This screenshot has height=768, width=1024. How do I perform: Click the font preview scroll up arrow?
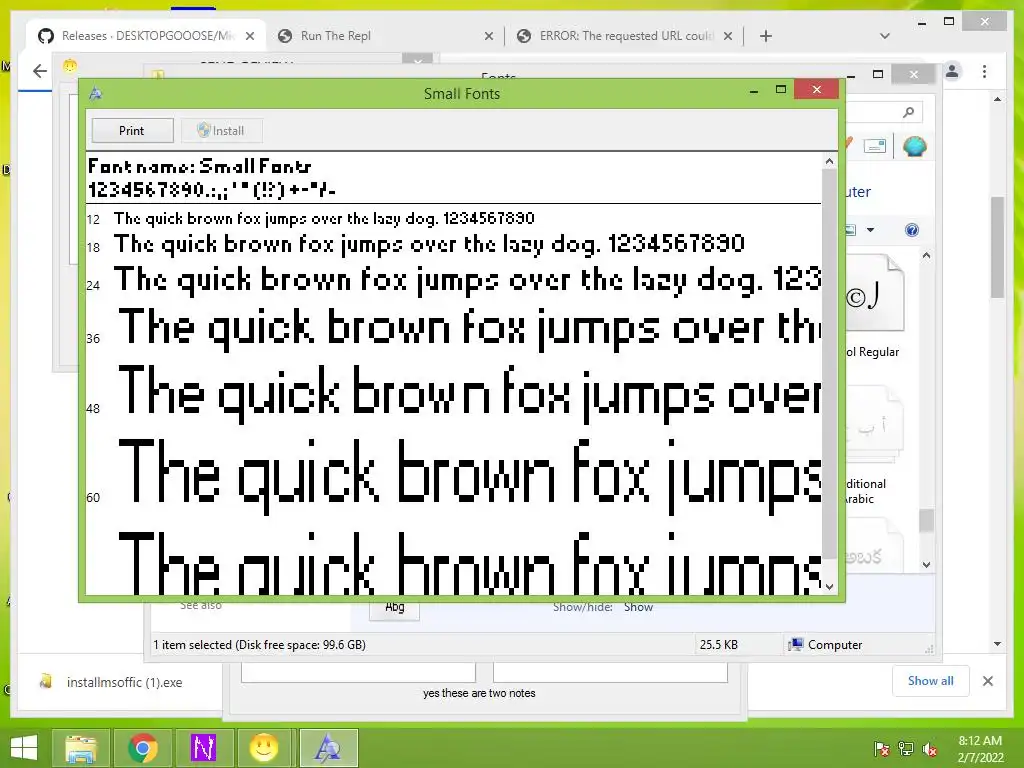coord(829,161)
